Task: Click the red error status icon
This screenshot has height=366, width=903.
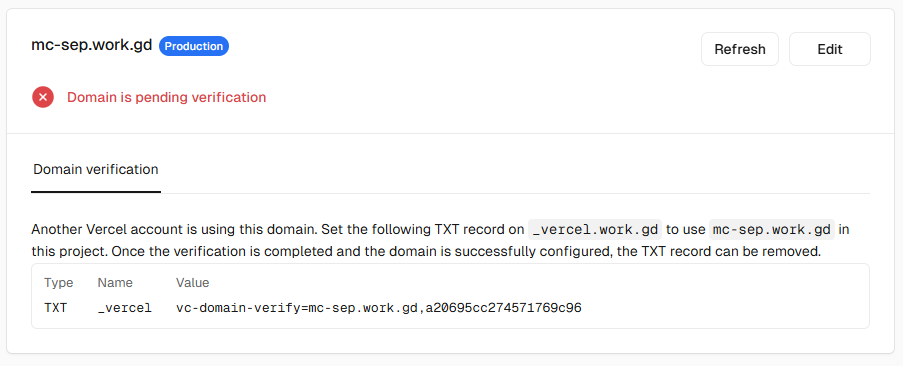Action: tap(43, 97)
